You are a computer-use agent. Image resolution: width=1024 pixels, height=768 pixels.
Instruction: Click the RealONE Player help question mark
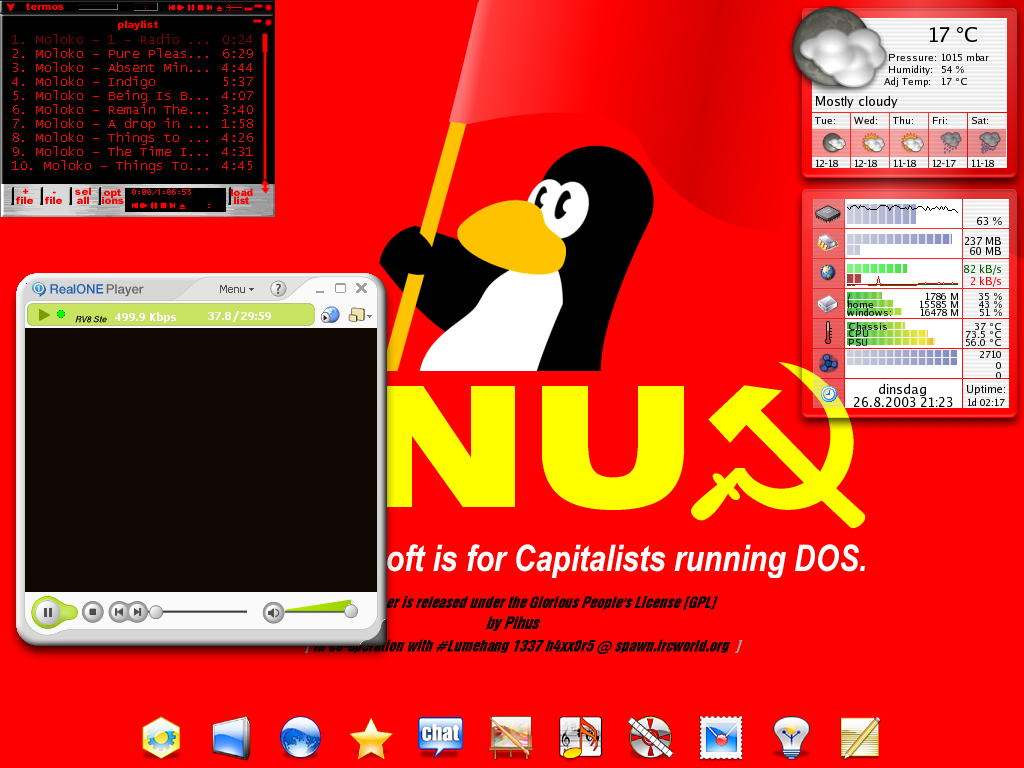278,289
